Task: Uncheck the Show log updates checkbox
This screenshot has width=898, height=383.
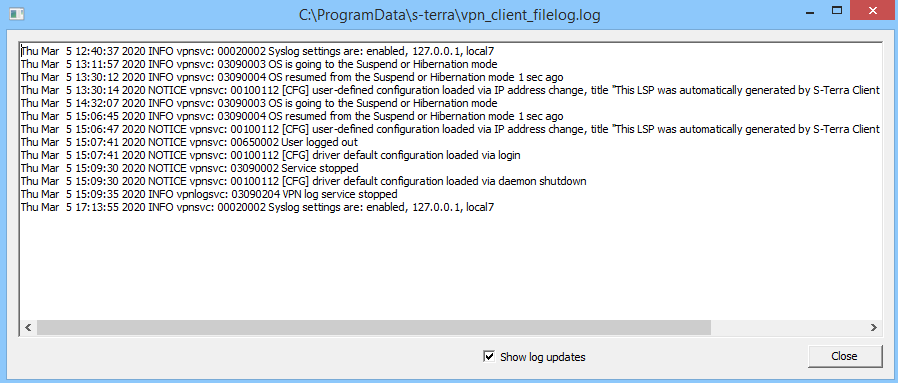Action: tap(489, 357)
